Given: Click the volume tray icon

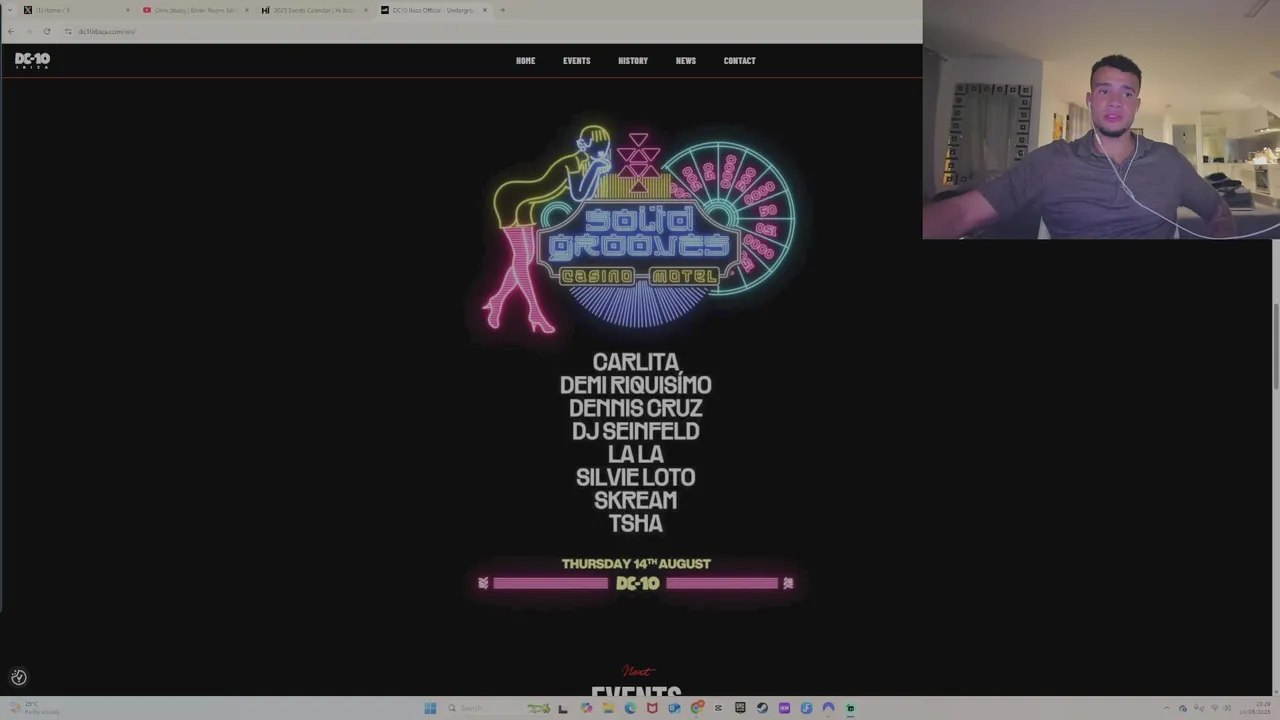Looking at the screenshot, I should pyautogui.click(x=1227, y=708).
